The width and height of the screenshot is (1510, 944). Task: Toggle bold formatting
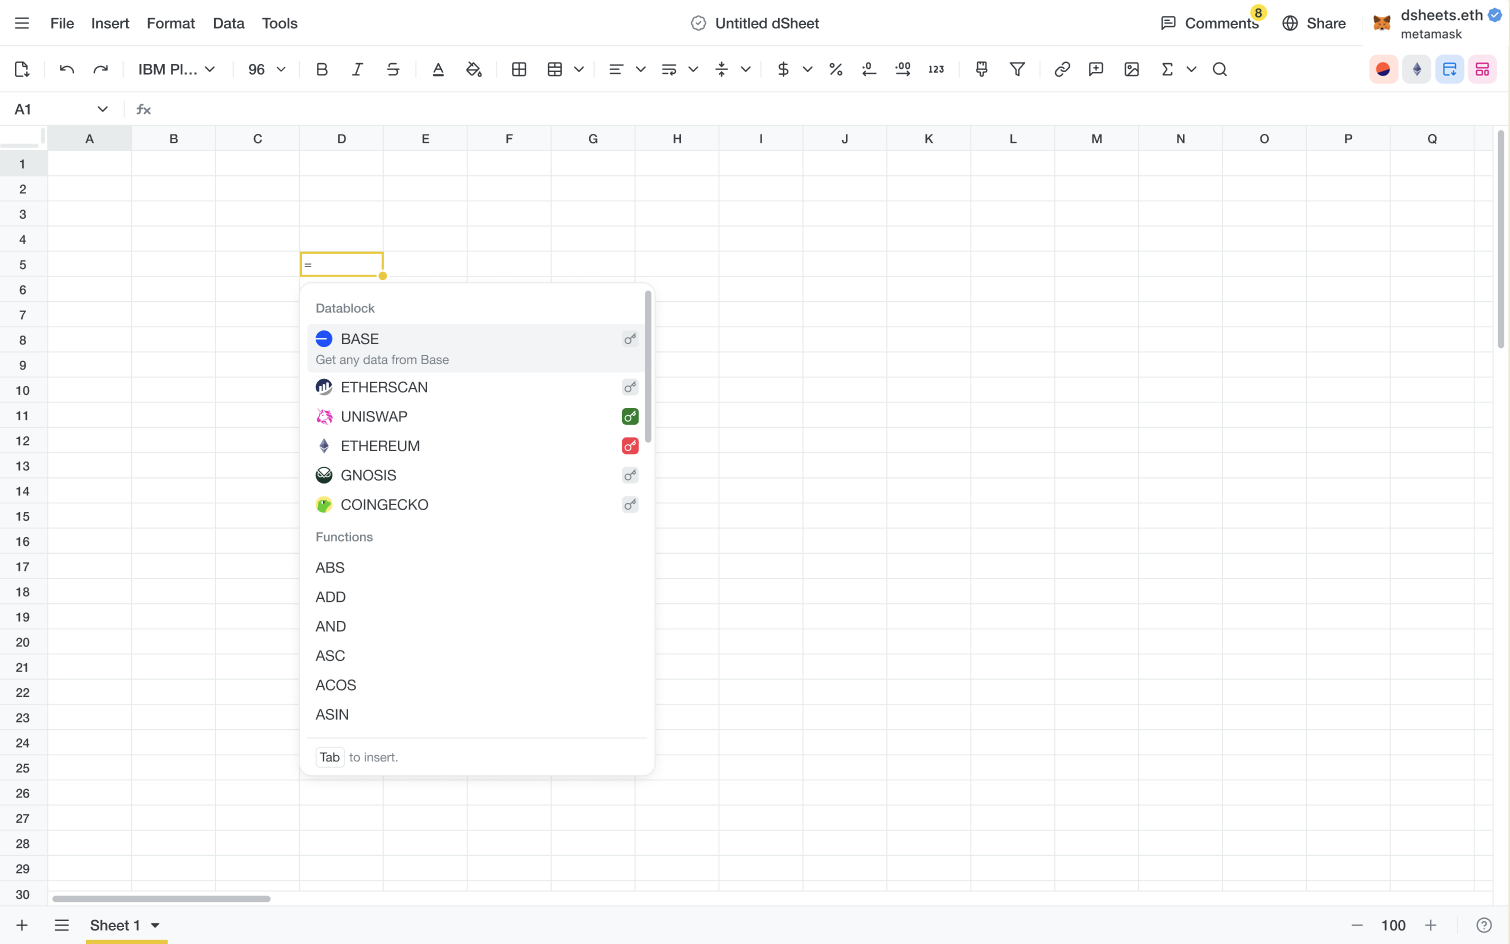[321, 69]
